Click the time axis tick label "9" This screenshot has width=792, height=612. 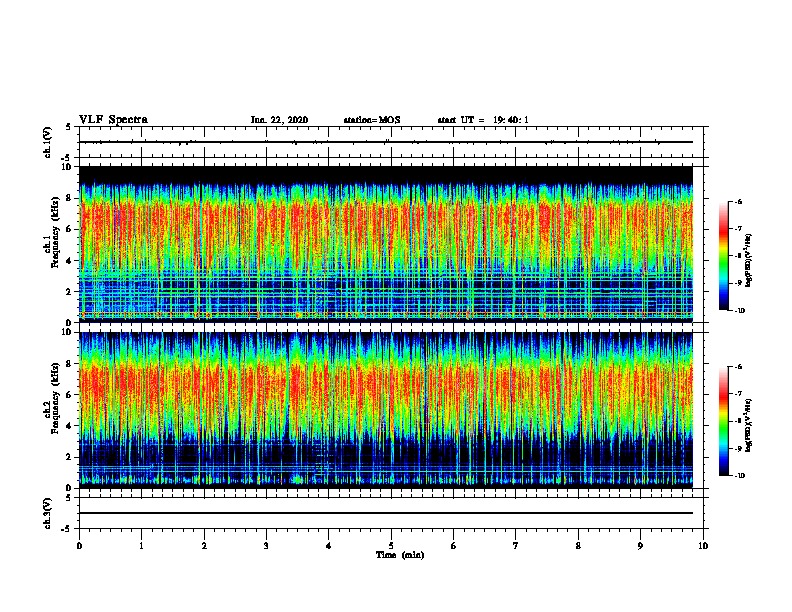(x=640, y=546)
